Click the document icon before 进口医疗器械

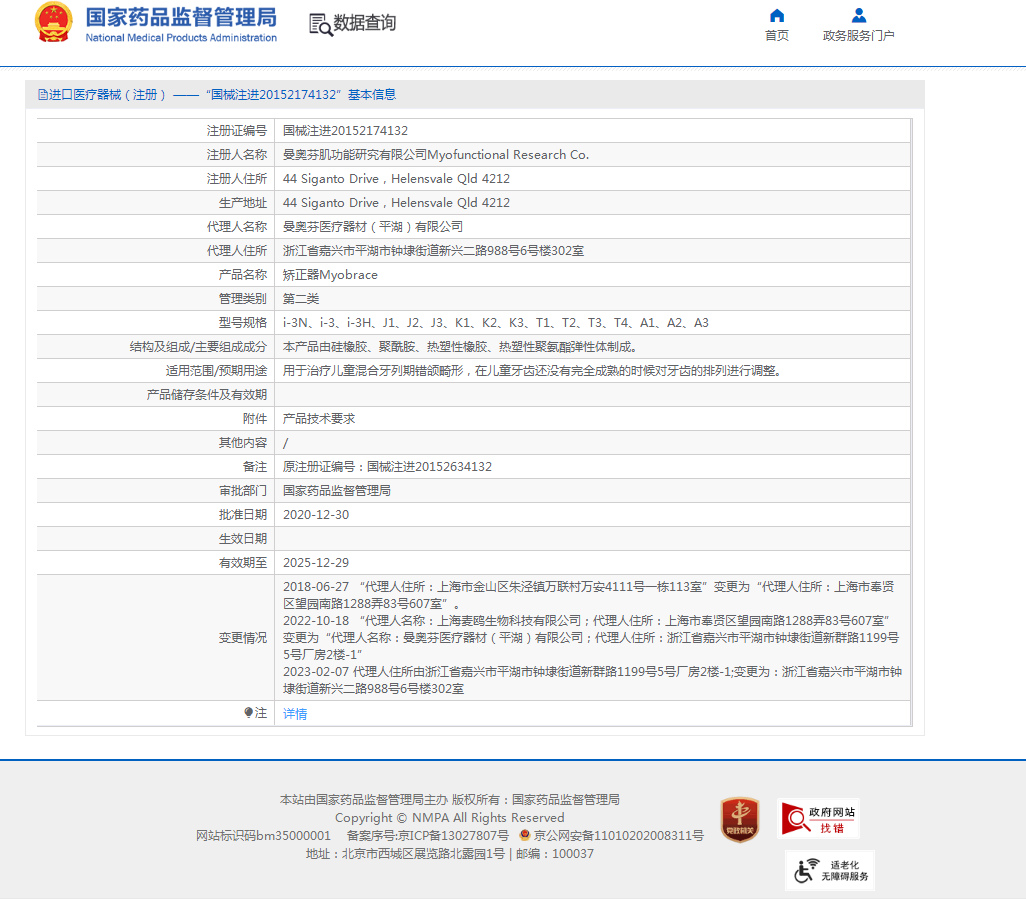43,95
